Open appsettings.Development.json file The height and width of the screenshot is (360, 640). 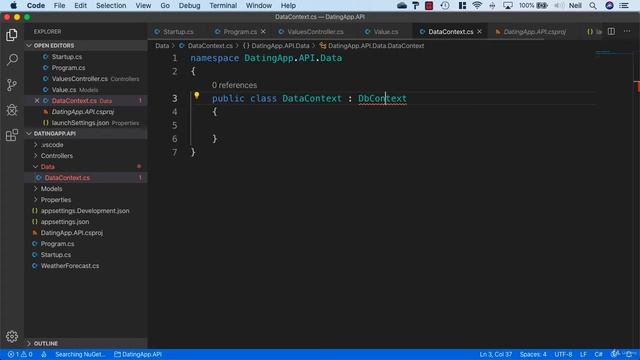(85, 211)
